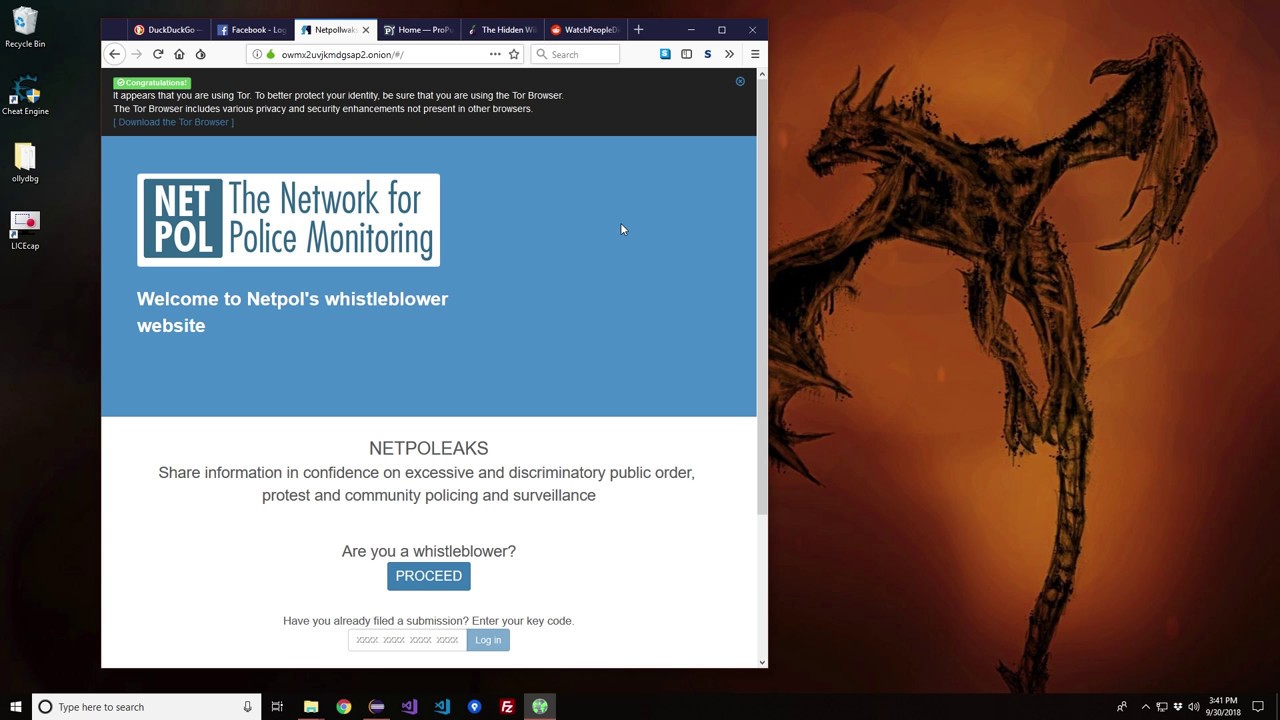Select Cheat Engine desktop shortcut
This screenshot has height=720, width=1280.
(25, 96)
